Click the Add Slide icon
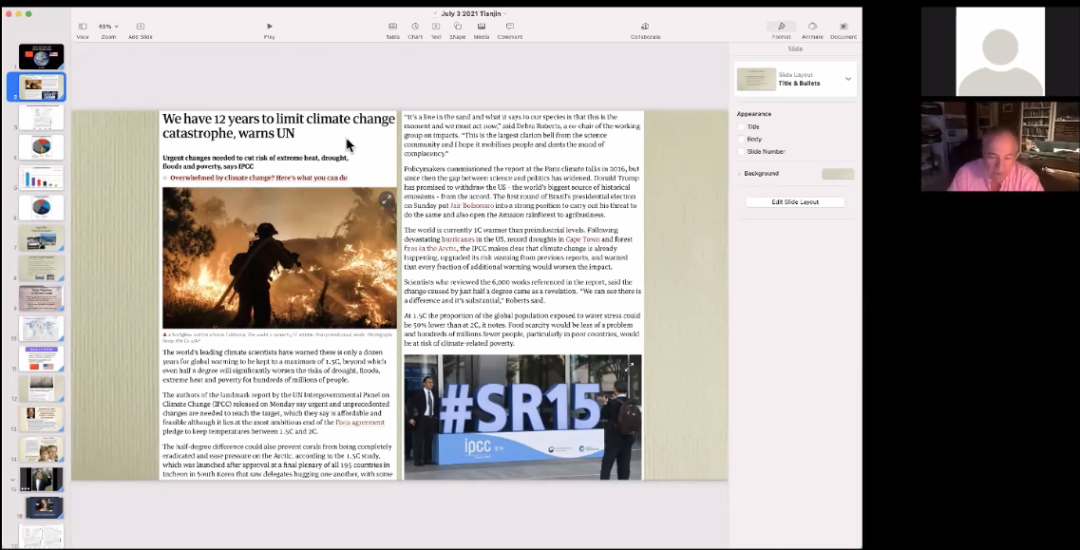 (140, 27)
